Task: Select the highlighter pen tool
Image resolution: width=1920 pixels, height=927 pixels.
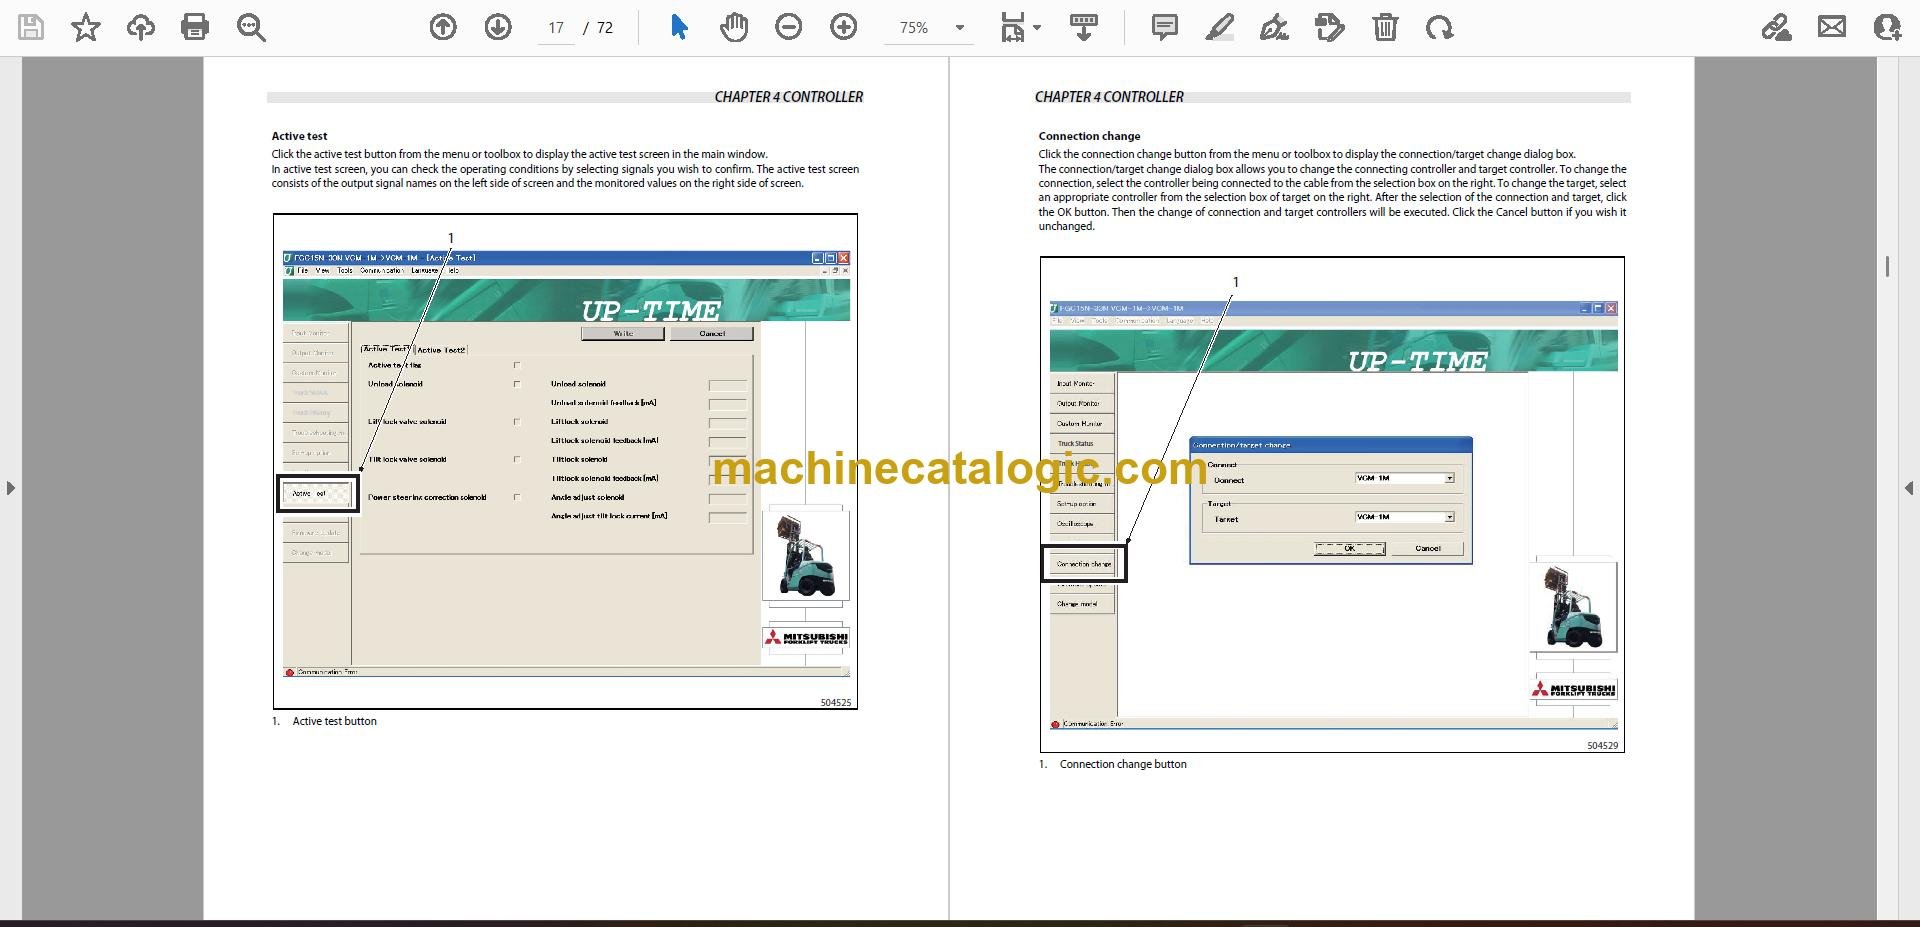Action: tap(1220, 27)
